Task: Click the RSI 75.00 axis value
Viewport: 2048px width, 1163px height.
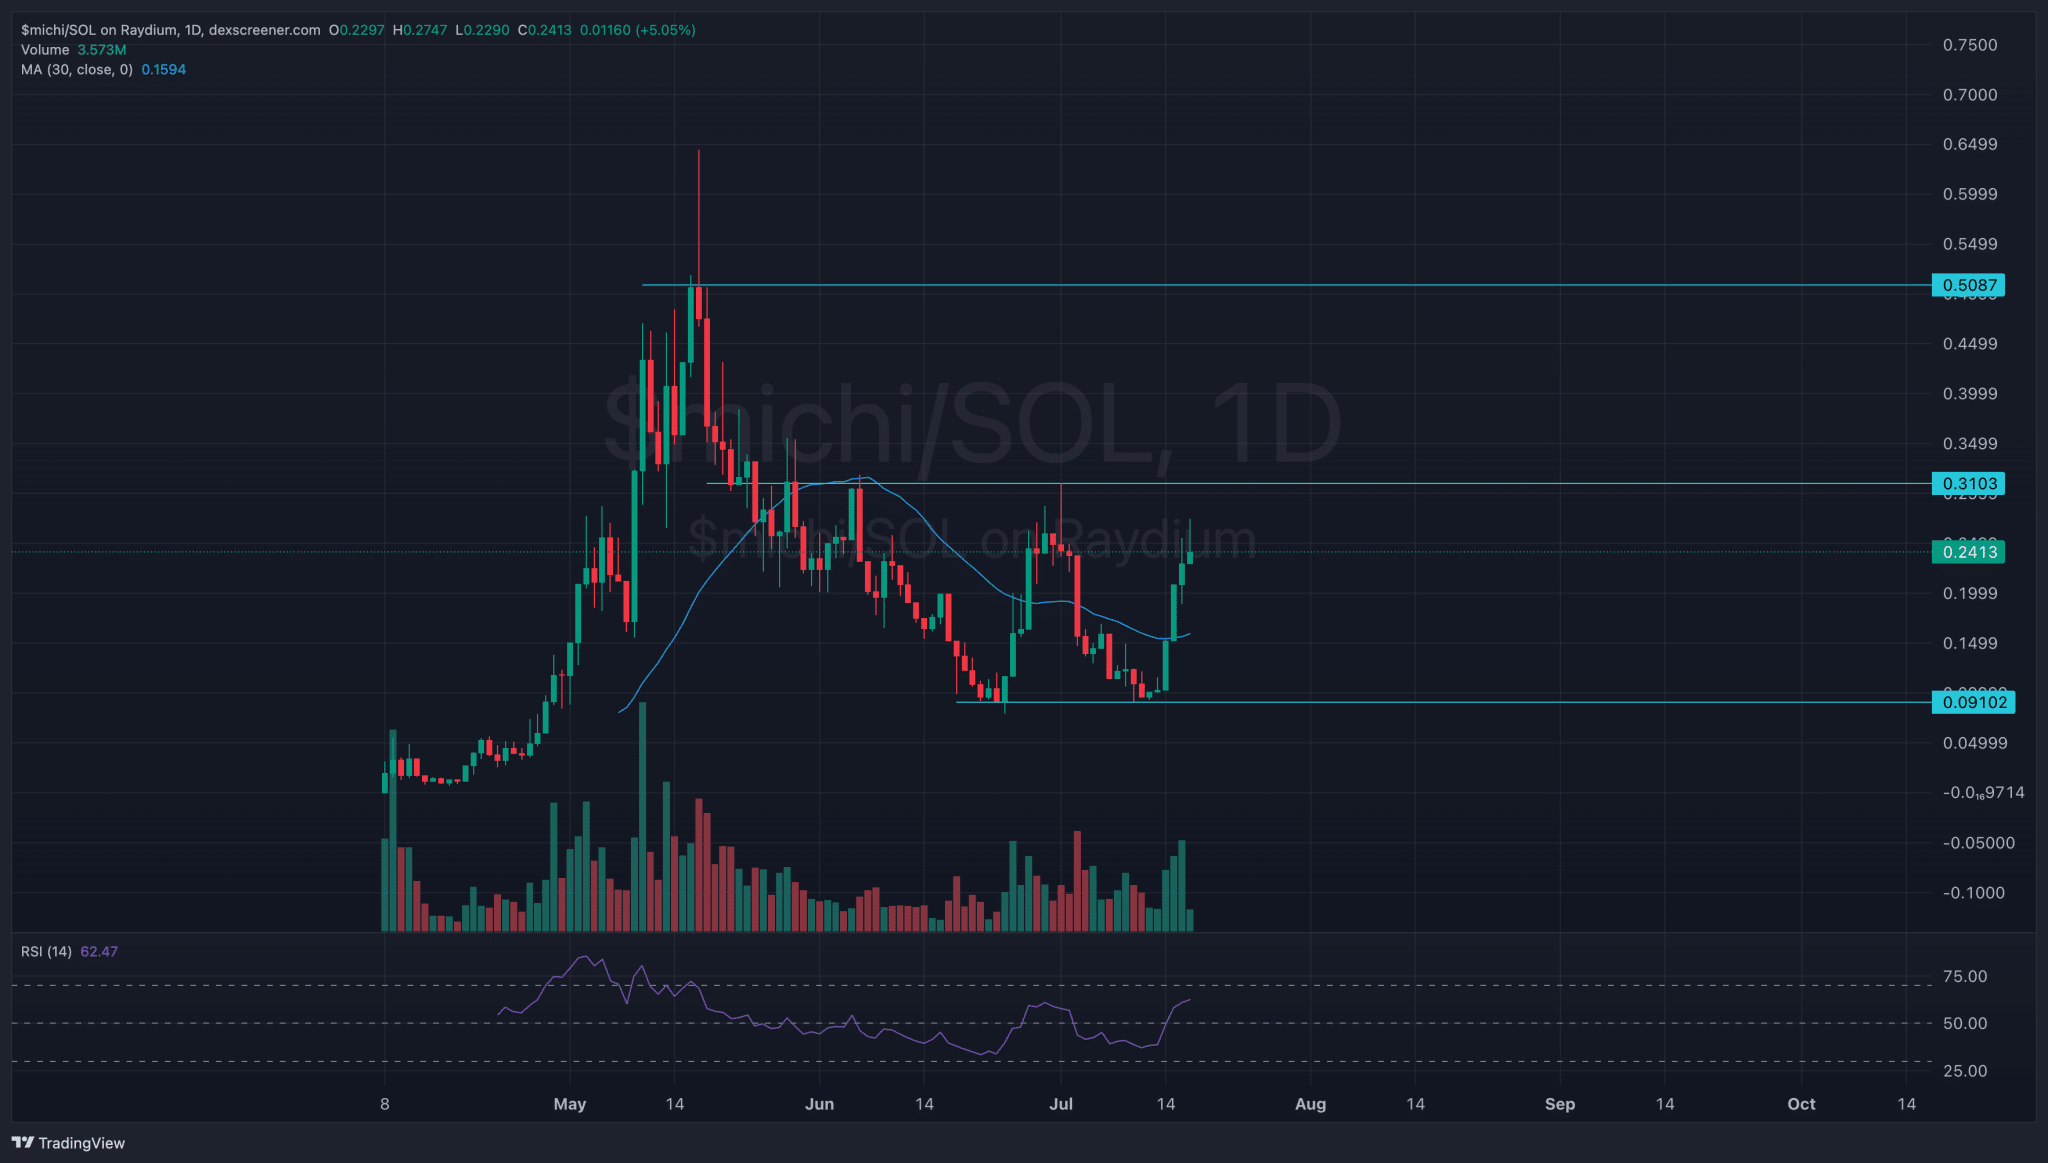Action: tap(1965, 977)
